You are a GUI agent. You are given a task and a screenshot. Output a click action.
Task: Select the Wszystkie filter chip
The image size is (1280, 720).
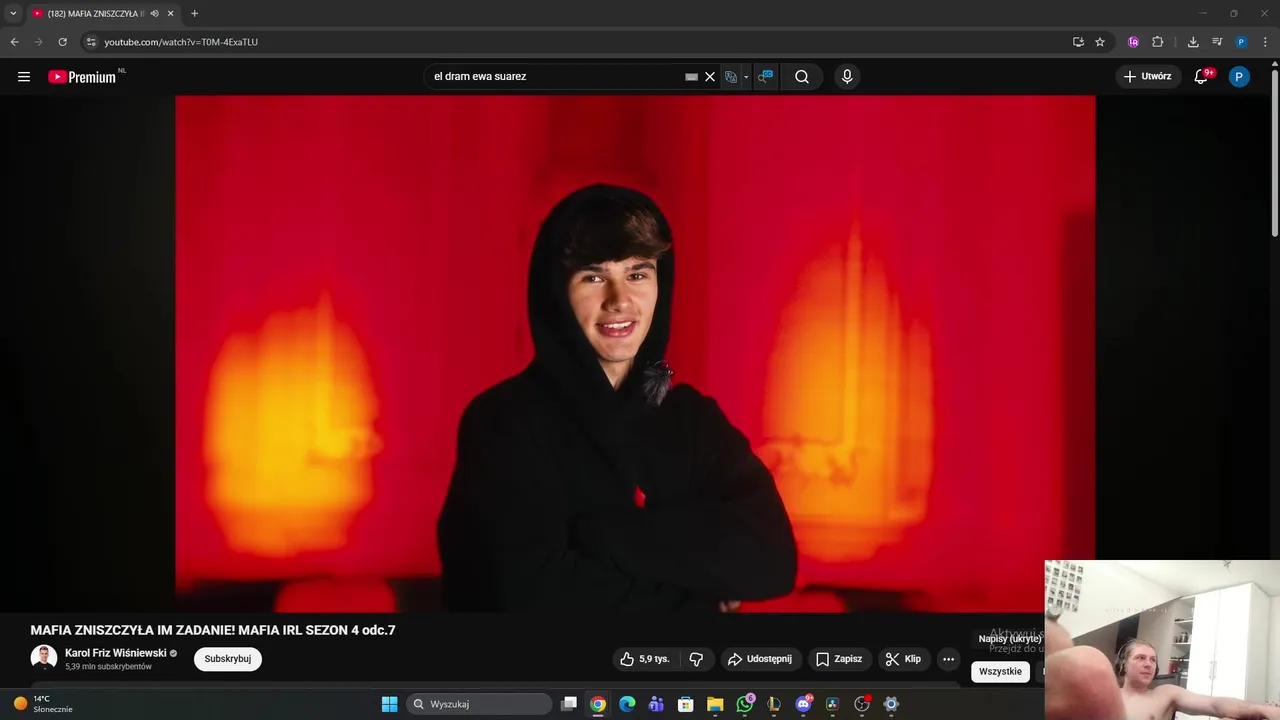1000,672
